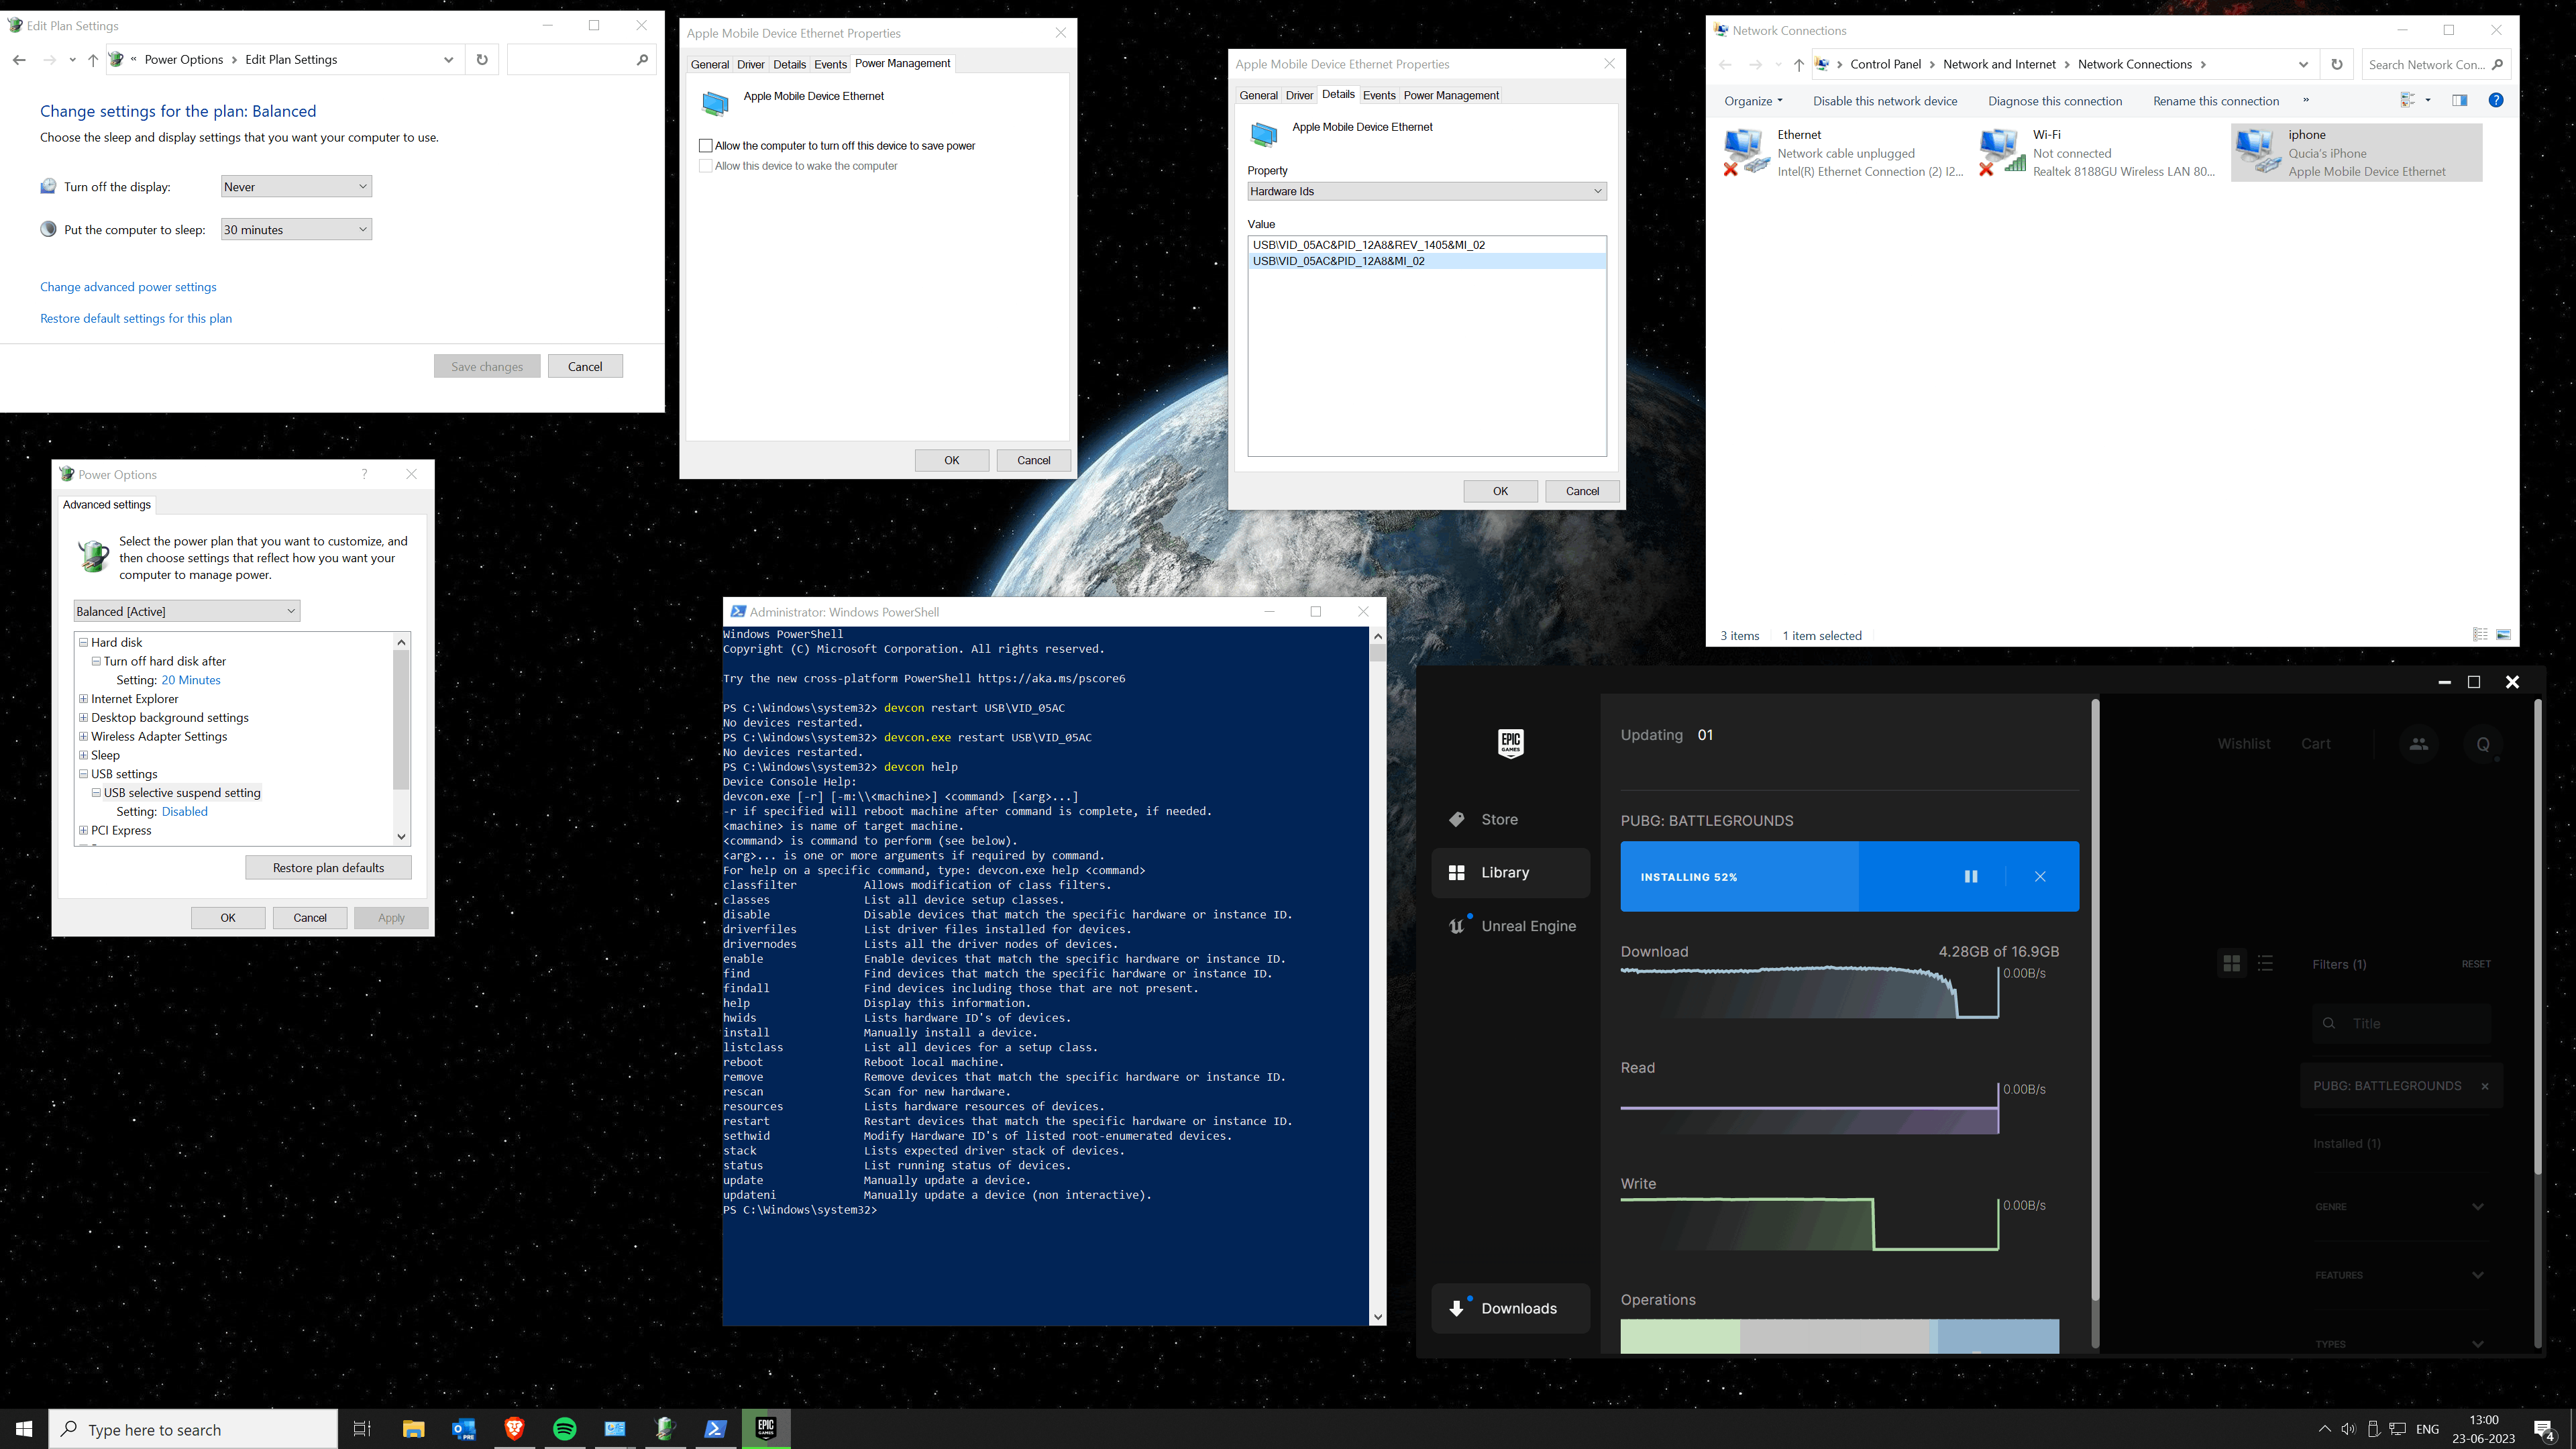The image size is (2576, 1449).
Task: Click help icon in Network Connections
Action: [2496, 100]
